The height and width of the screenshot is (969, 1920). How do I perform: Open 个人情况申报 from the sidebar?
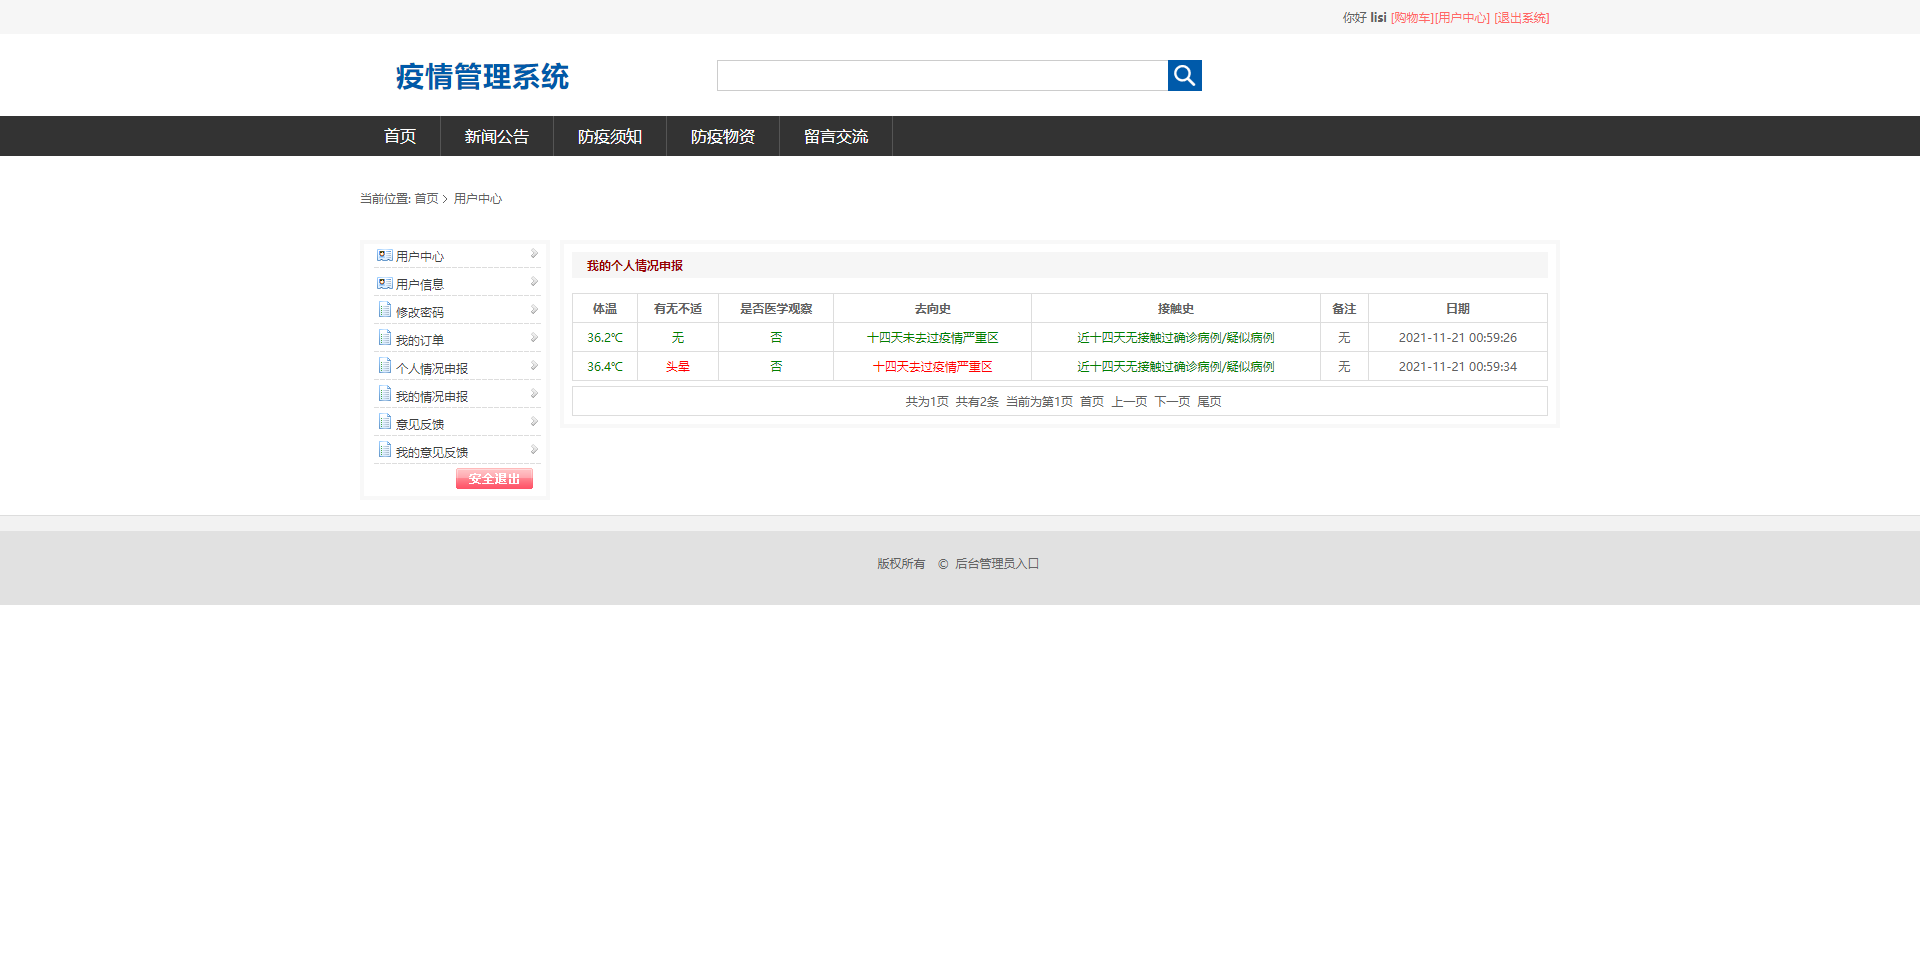pyautogui.click(x=432, y=369)
